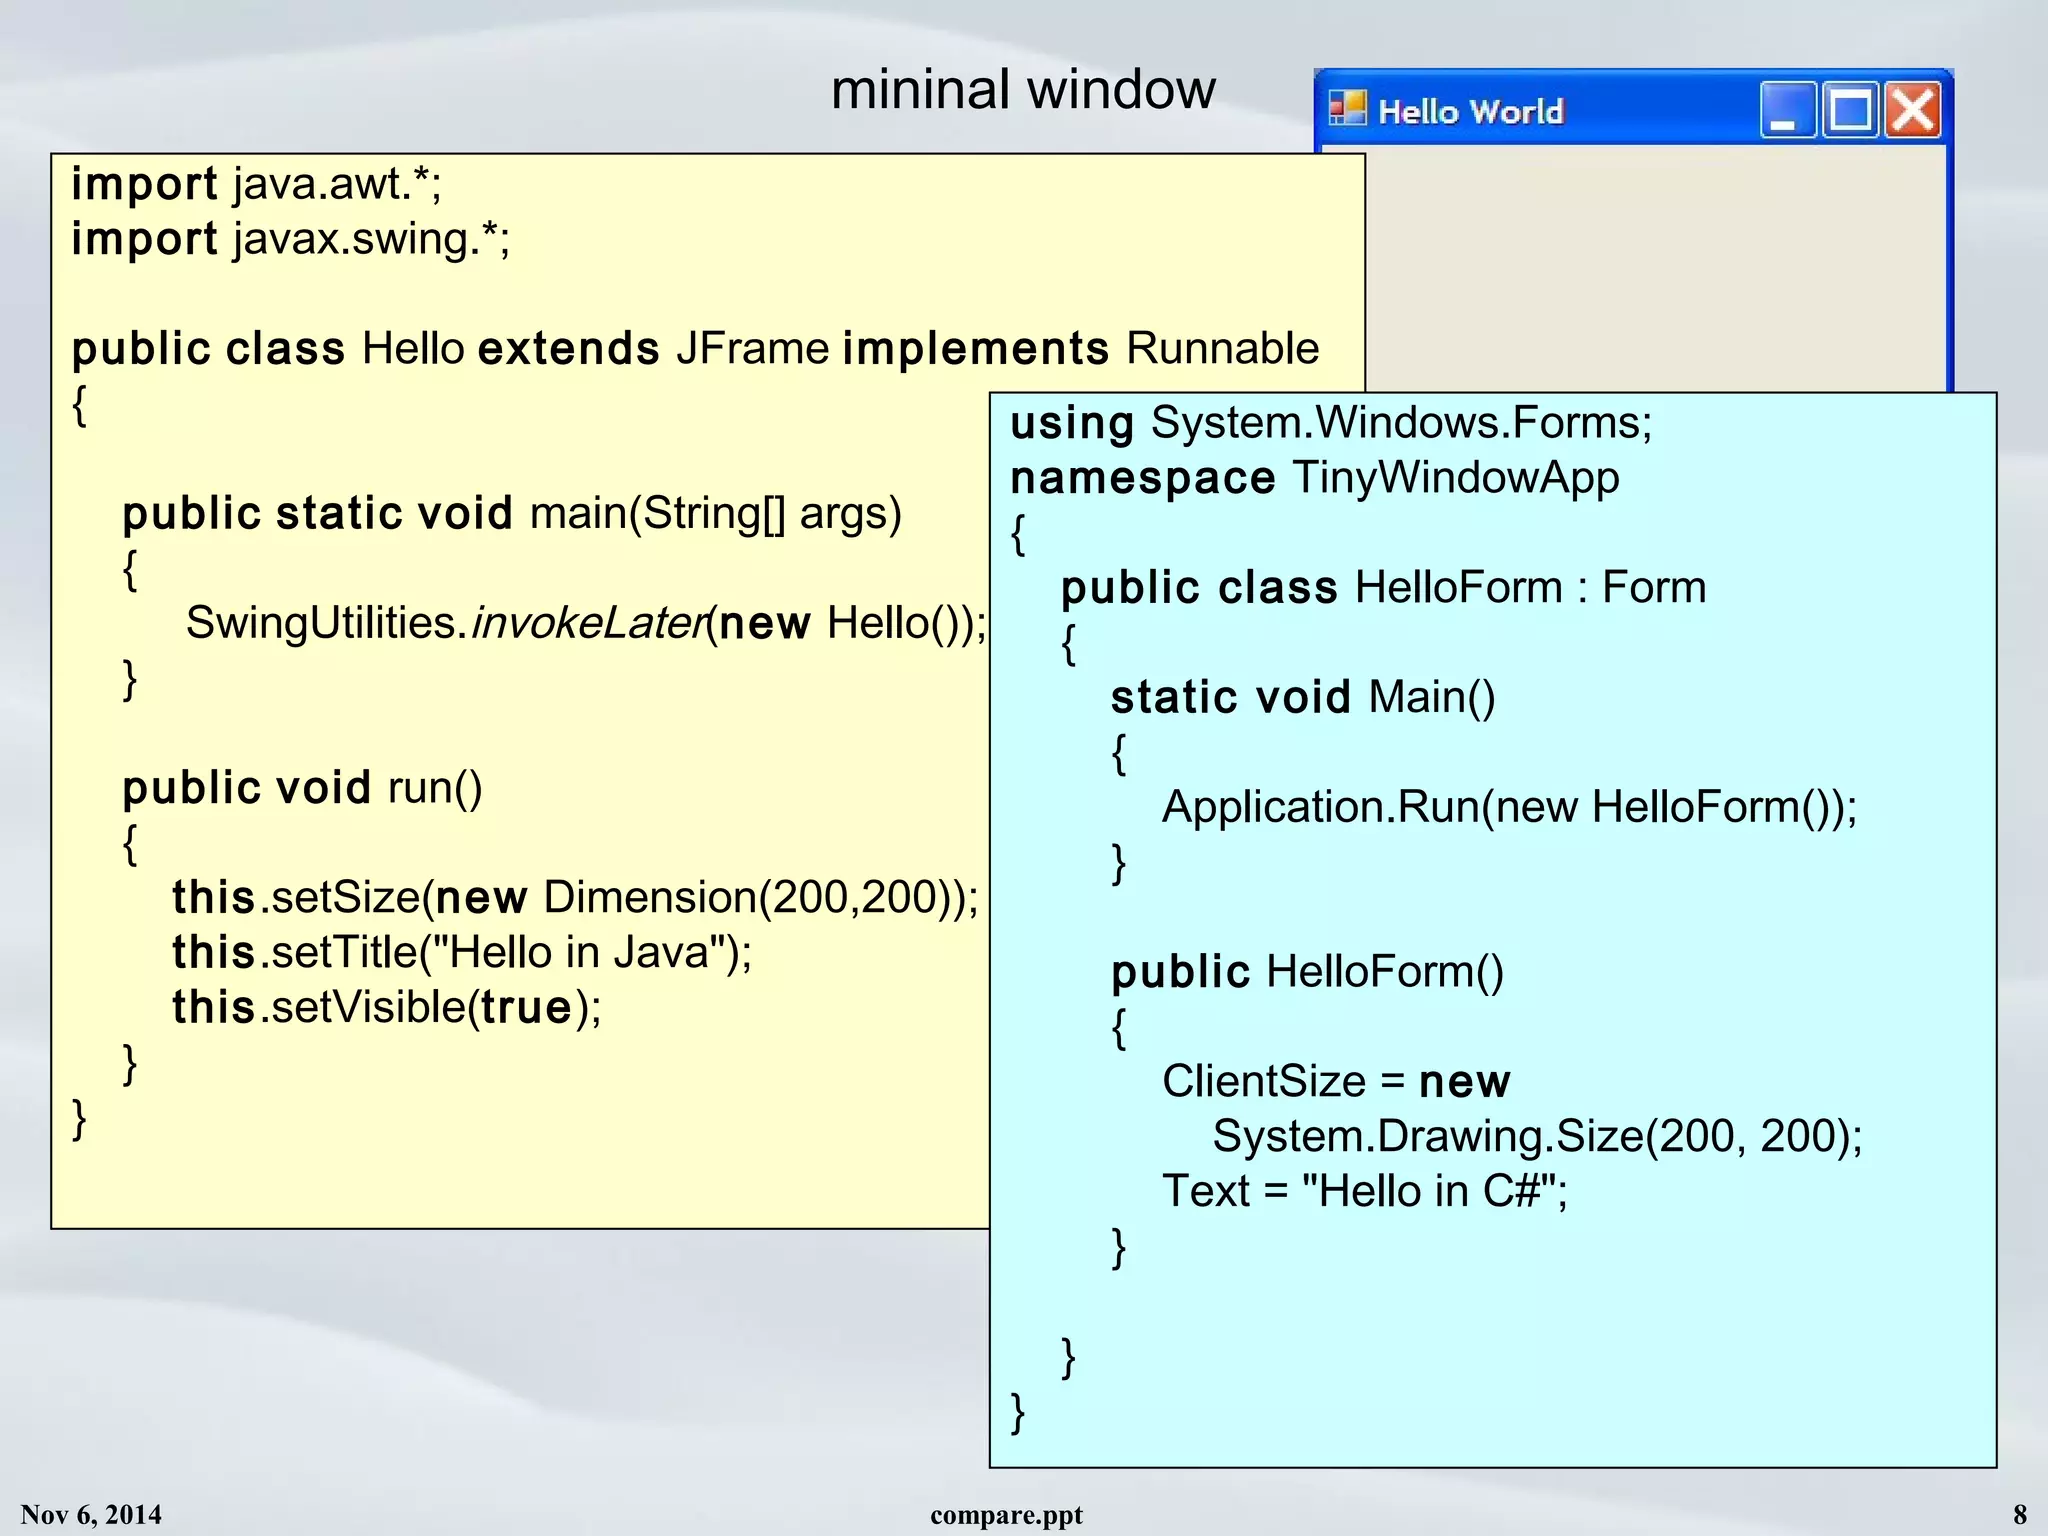Select the 'mininal window' slide title
Viewport: 2048px width, 1536px height.
[1023, 90]
